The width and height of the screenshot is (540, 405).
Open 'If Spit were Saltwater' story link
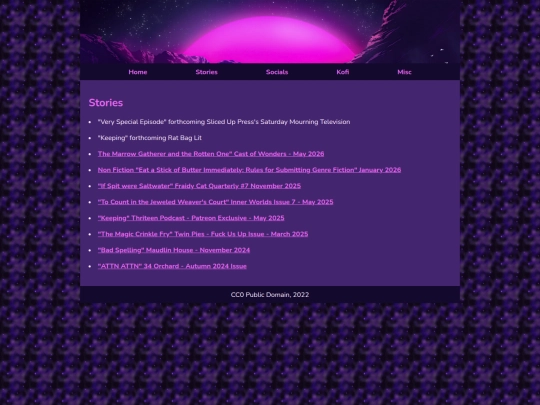click(x=199, y=186)
